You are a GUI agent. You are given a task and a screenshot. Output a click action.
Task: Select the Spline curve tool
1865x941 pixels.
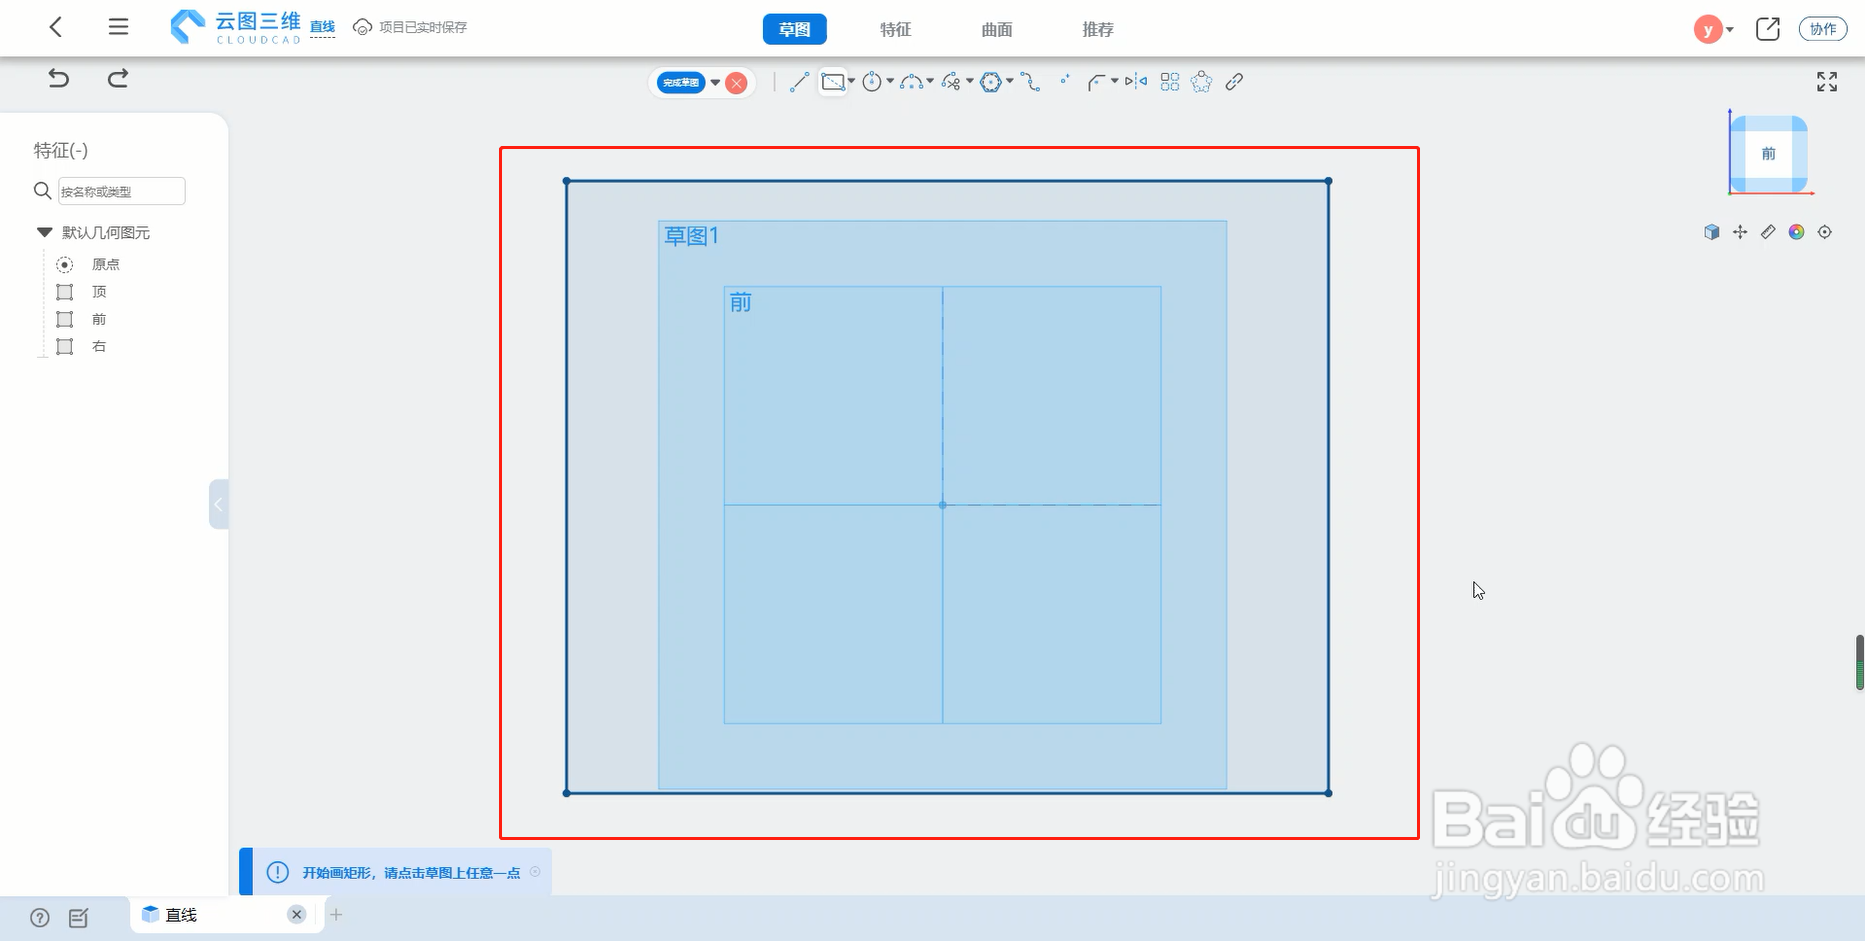[1031, 82]
